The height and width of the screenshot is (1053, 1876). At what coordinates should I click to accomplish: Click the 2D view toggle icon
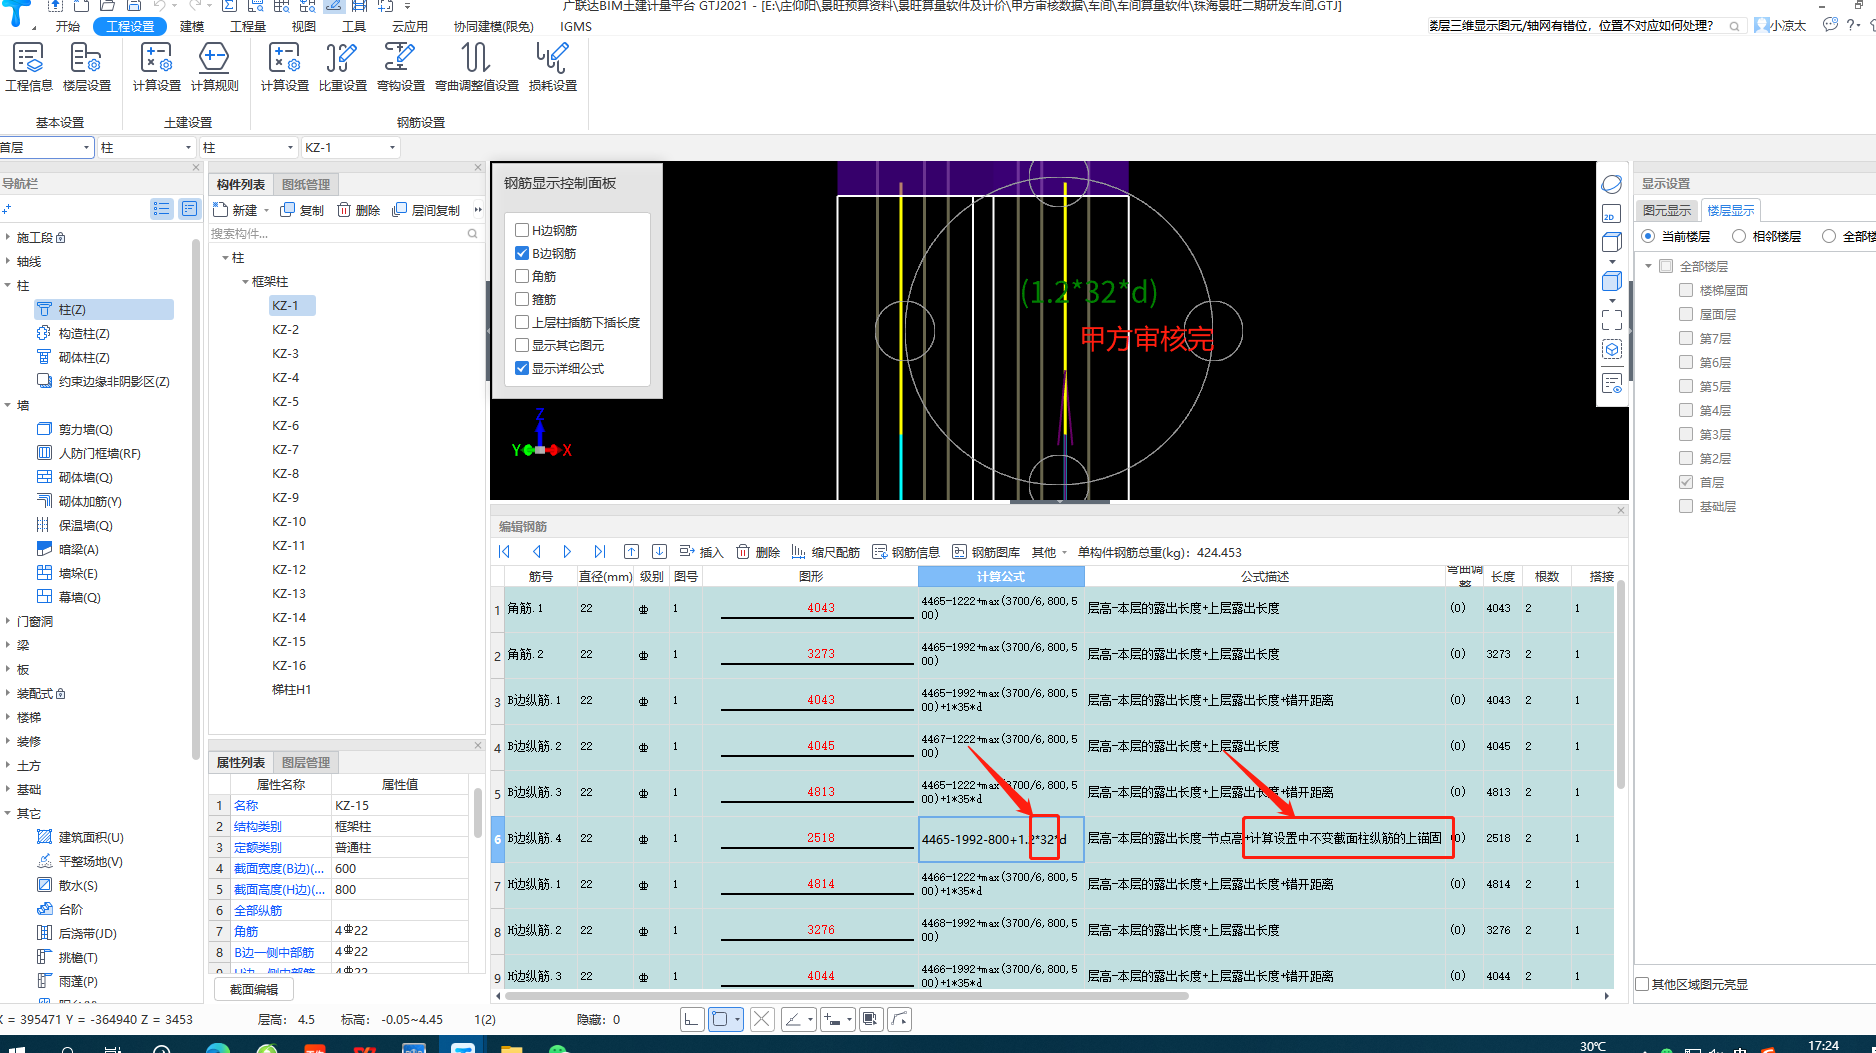[x=1611, y=214]
